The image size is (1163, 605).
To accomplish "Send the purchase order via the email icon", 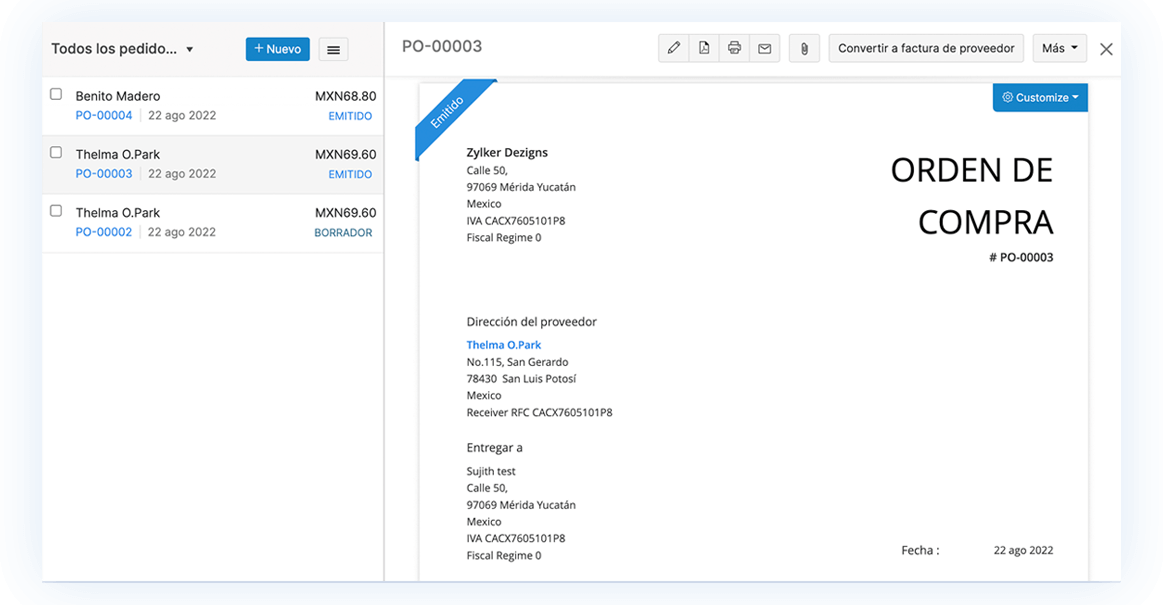I will (x=764, y=47).
